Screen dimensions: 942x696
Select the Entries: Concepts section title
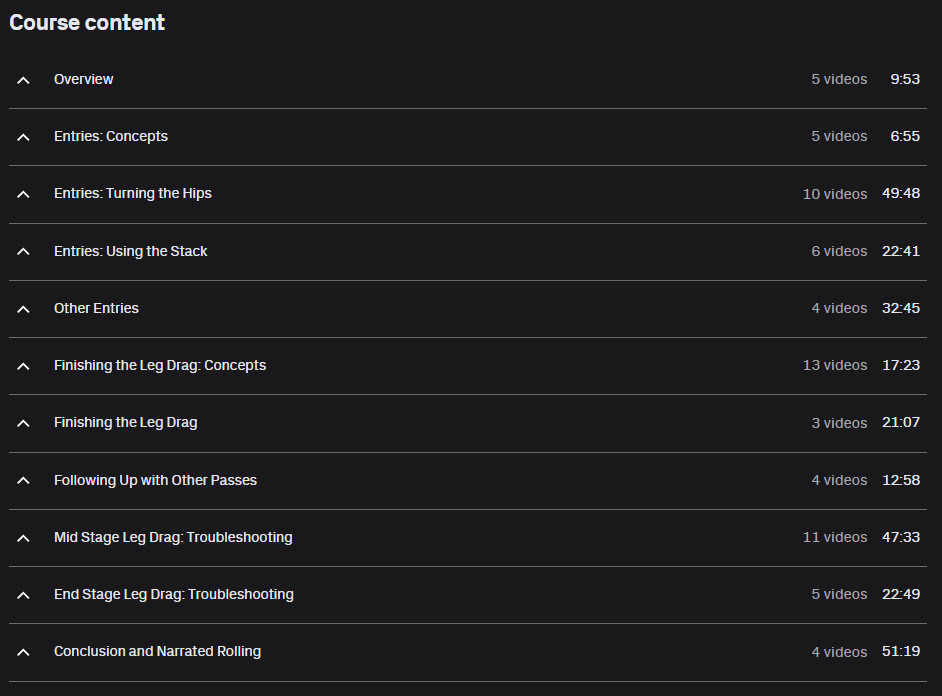(x=111, y=136)
